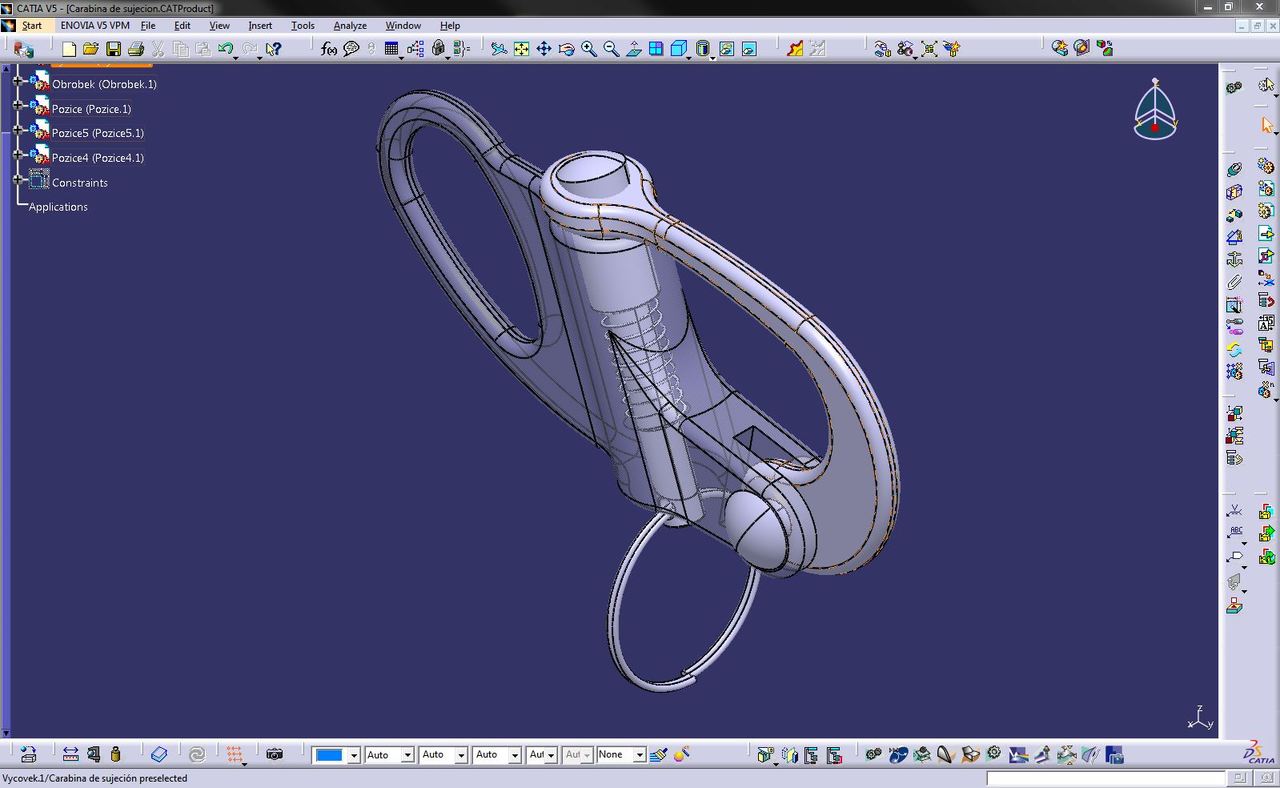Open the Help menu
The width and height of the screenshot is (1280, 788).
[x=450, y=25]
